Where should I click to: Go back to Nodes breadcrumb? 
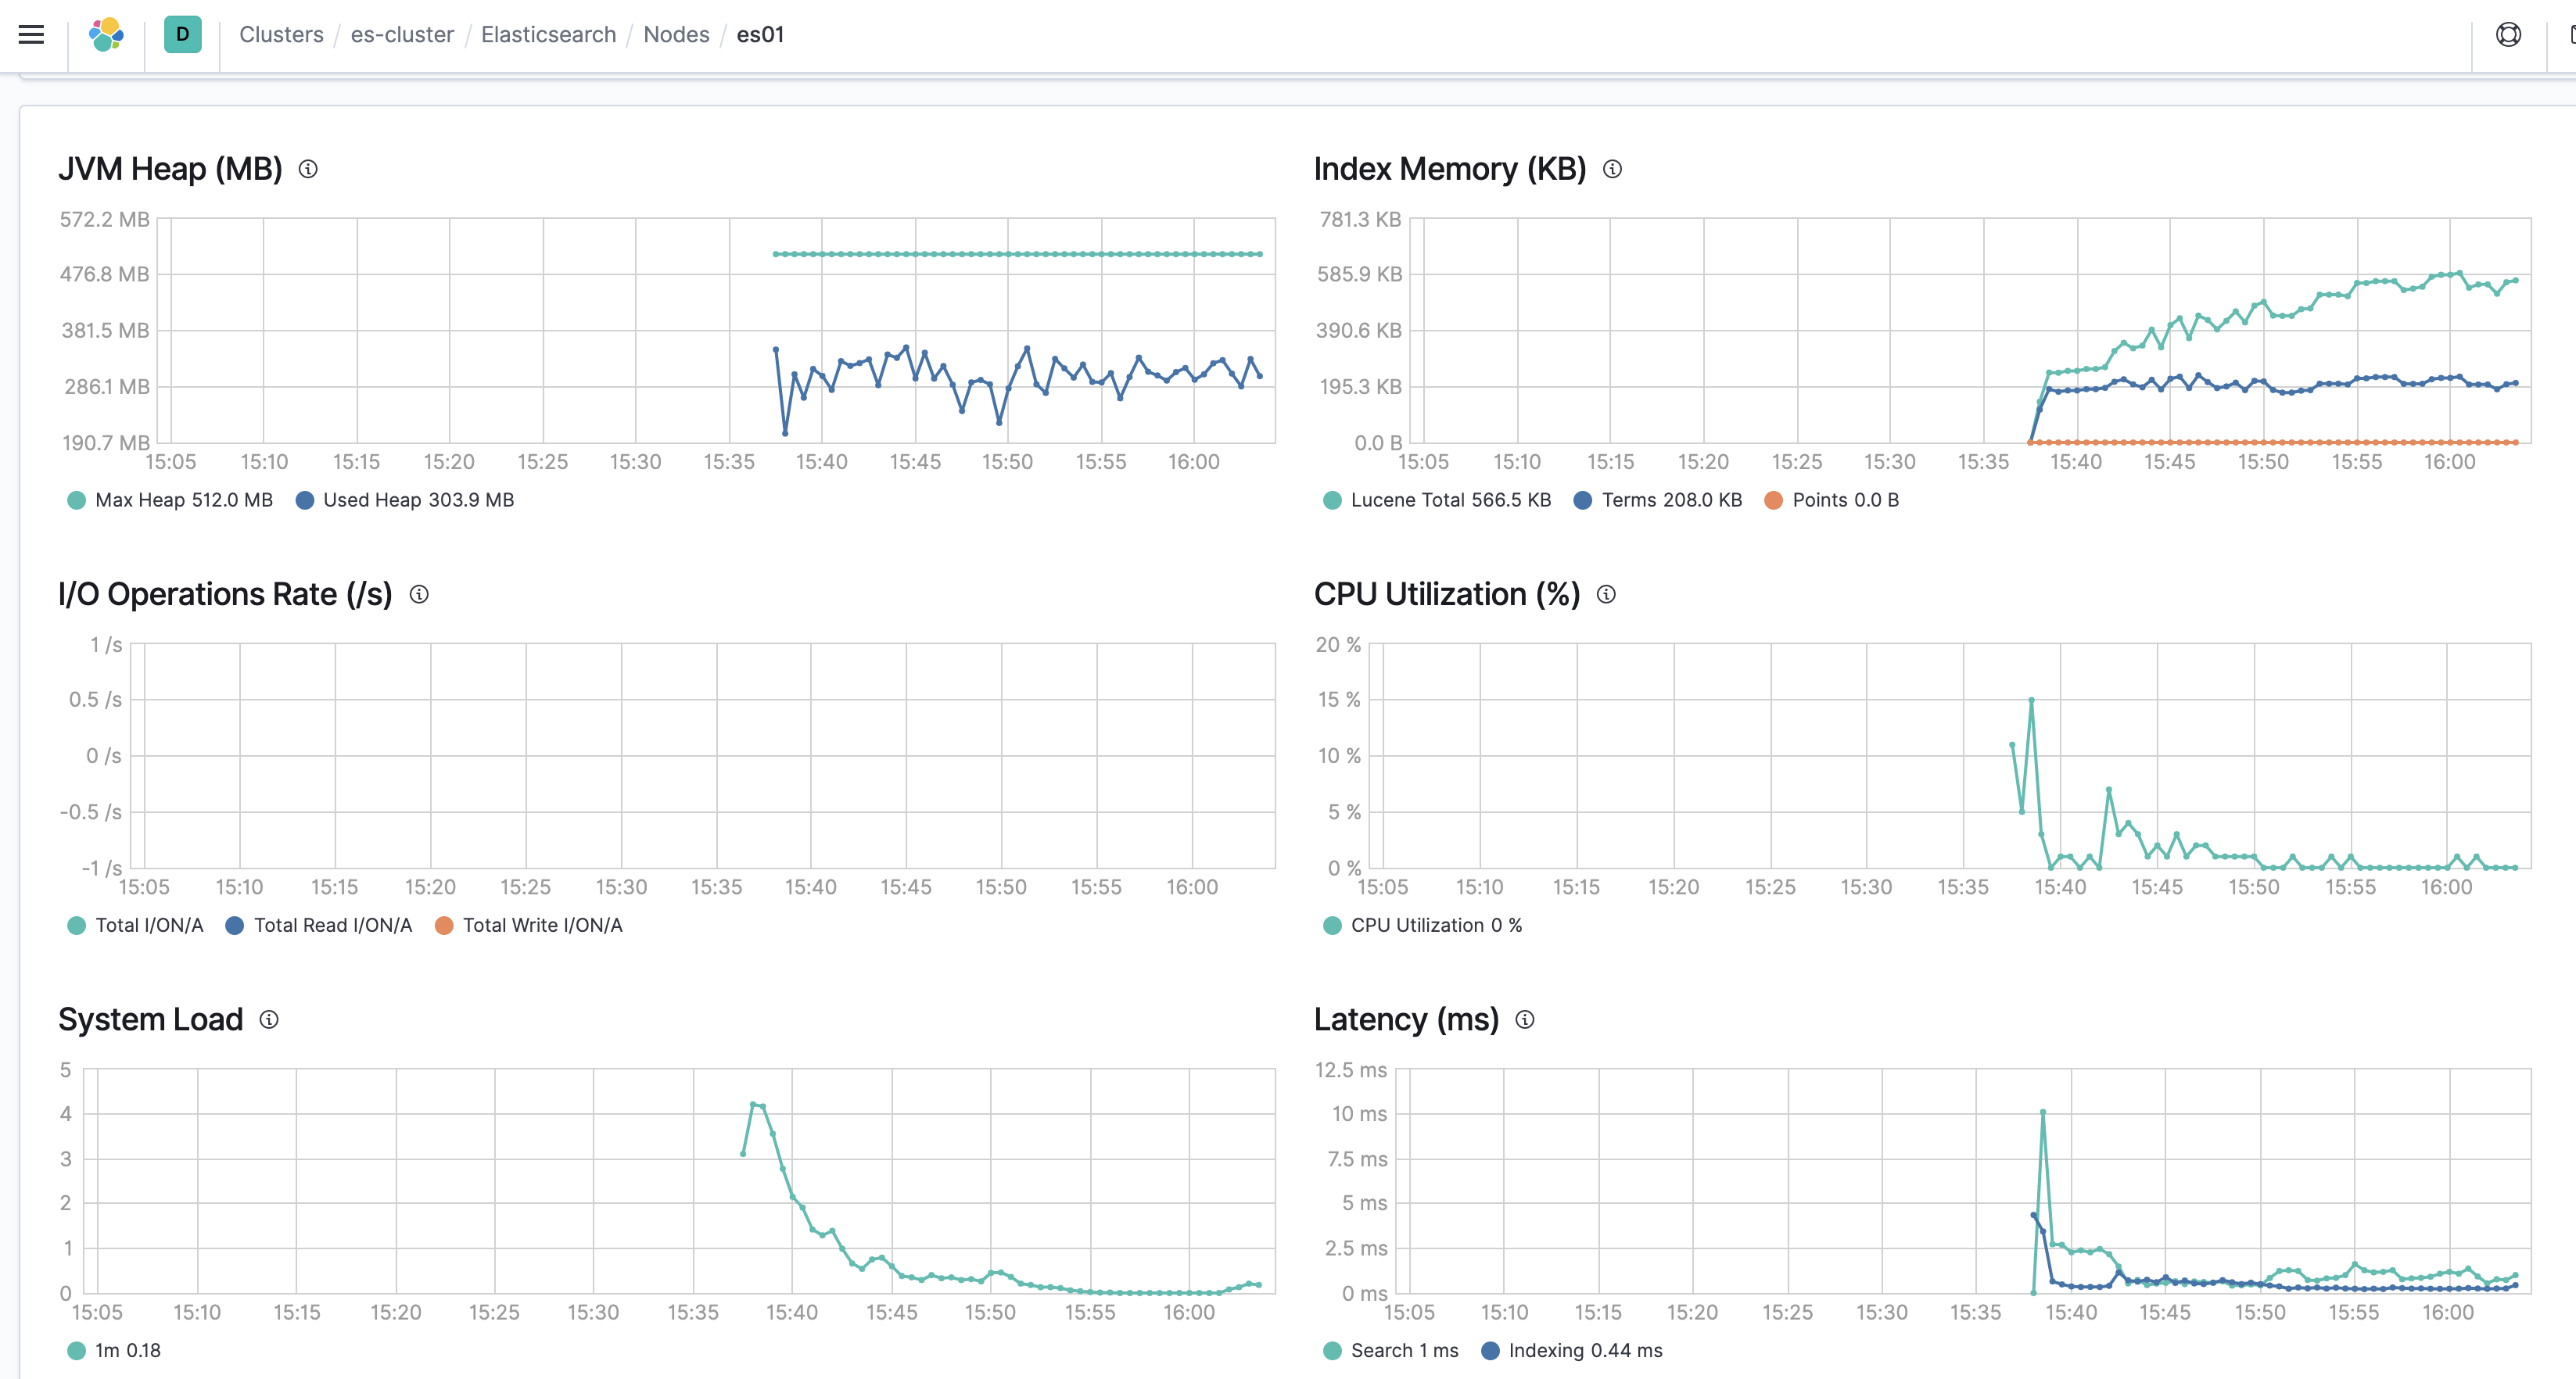(x=676, y=35)
